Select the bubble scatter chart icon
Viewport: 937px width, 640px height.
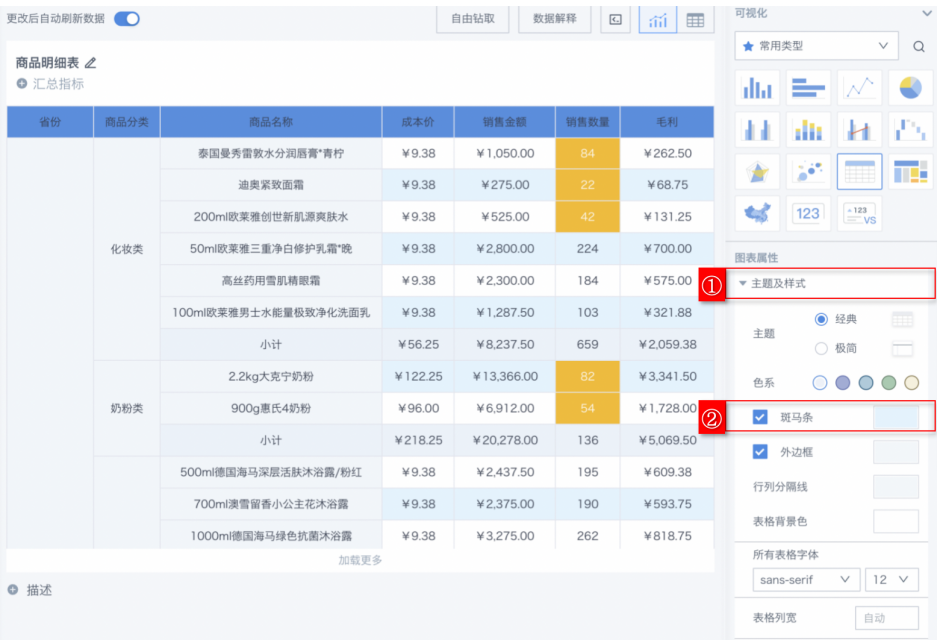(x=808, y=171)
